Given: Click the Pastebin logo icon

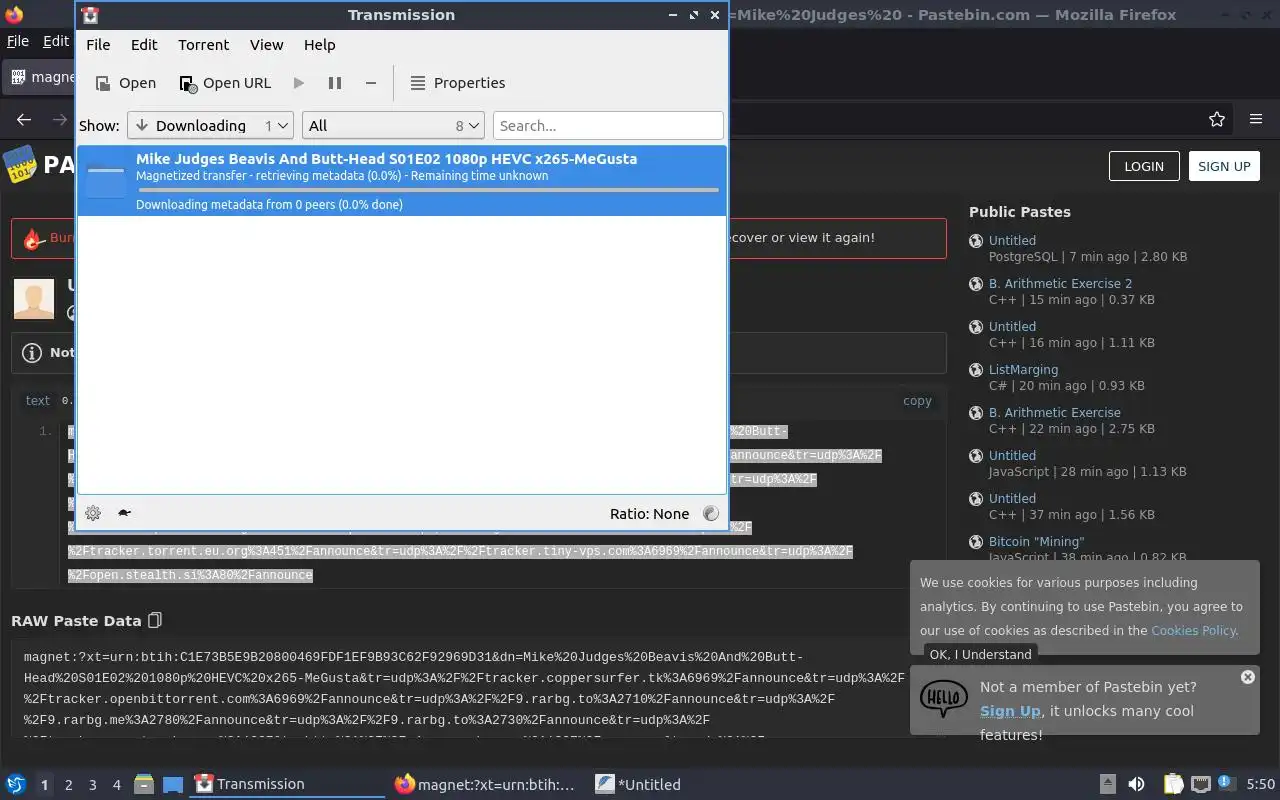Looking at the screenshot, I should [20, 165].
